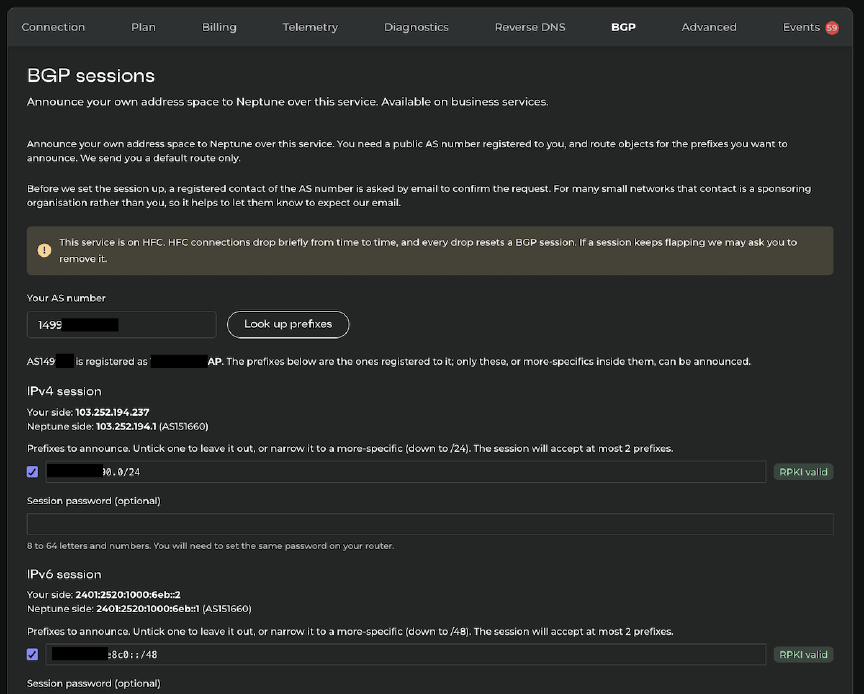
Task: Switch to the Plan tab
Action: (x=143, y=27)
